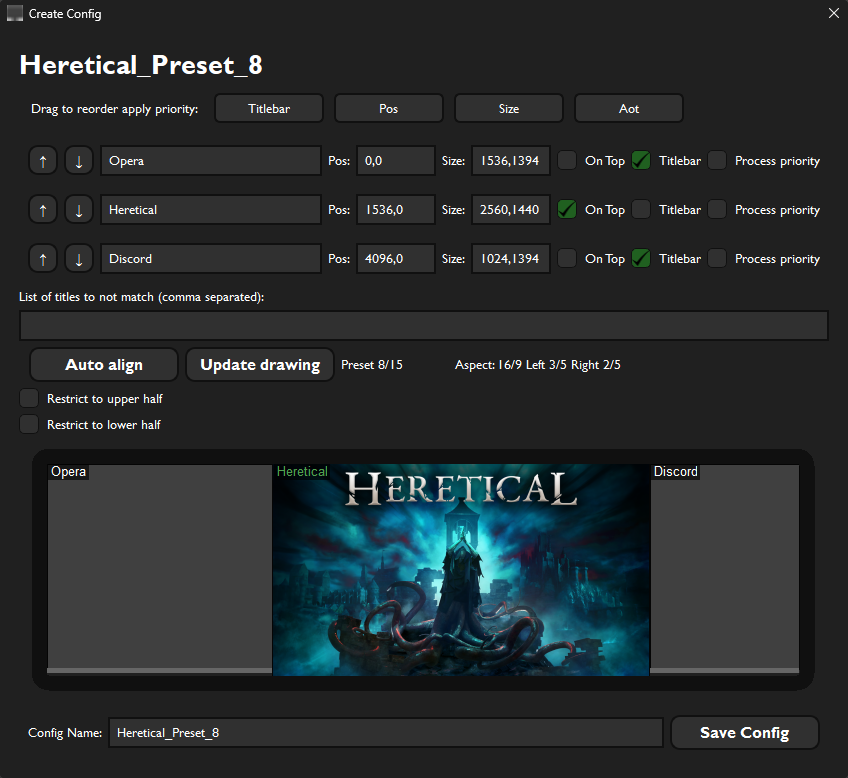Enable Process priority for Heretical
This screenshot has height=778, width=848.
click(717, 210)
